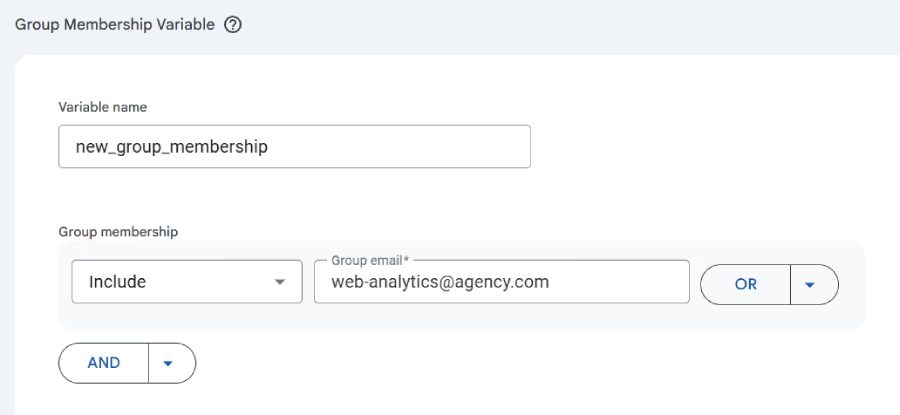
Task: Click the word Include in the combo box
Action: click(118, 282)
